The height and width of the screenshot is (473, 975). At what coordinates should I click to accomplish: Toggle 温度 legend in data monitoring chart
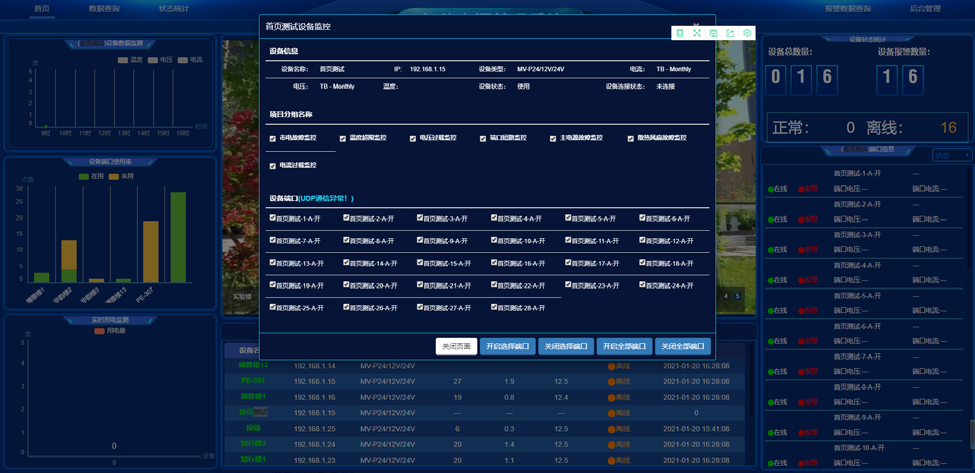[x=130, y=60]
